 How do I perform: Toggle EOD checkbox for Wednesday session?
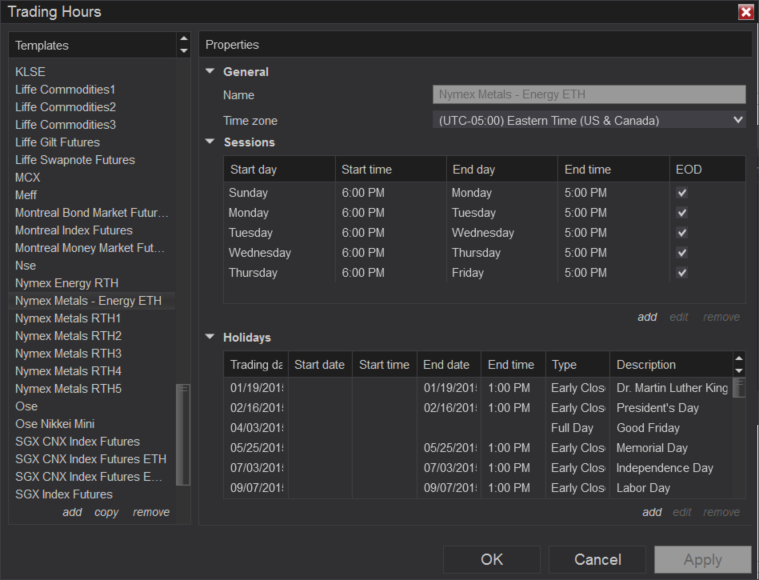[x=682, y=252]
